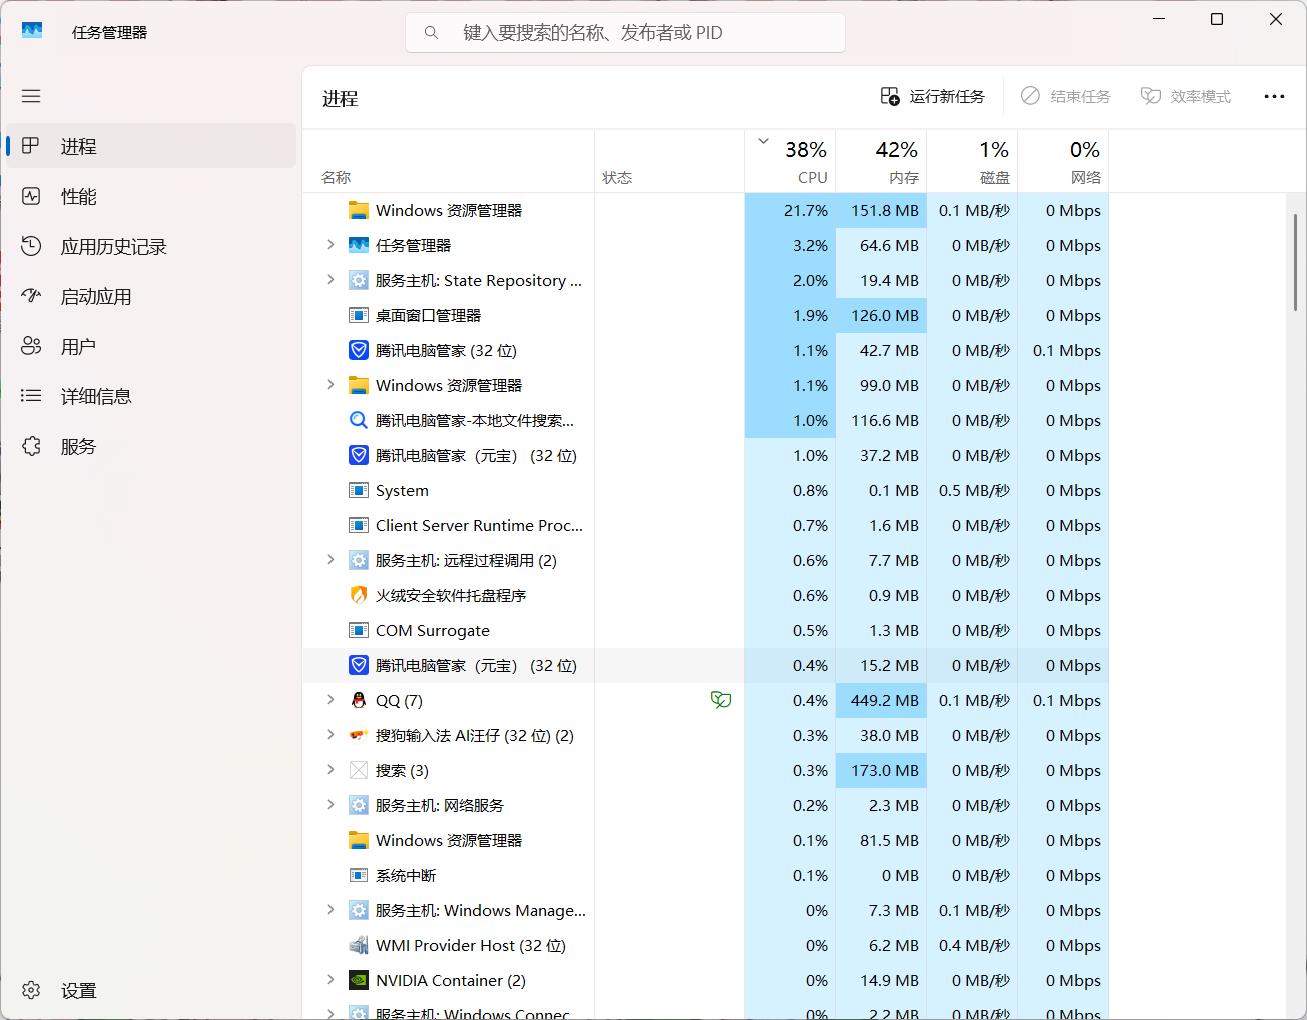
Task: Expand the 搜索 (3) process group
Action: [x=330, y=770]
